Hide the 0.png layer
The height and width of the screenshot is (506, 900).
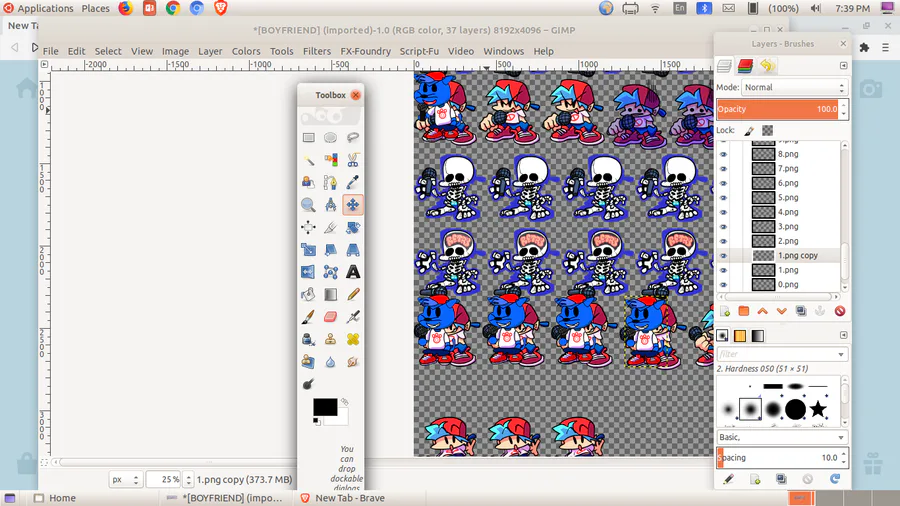point(723,285)
